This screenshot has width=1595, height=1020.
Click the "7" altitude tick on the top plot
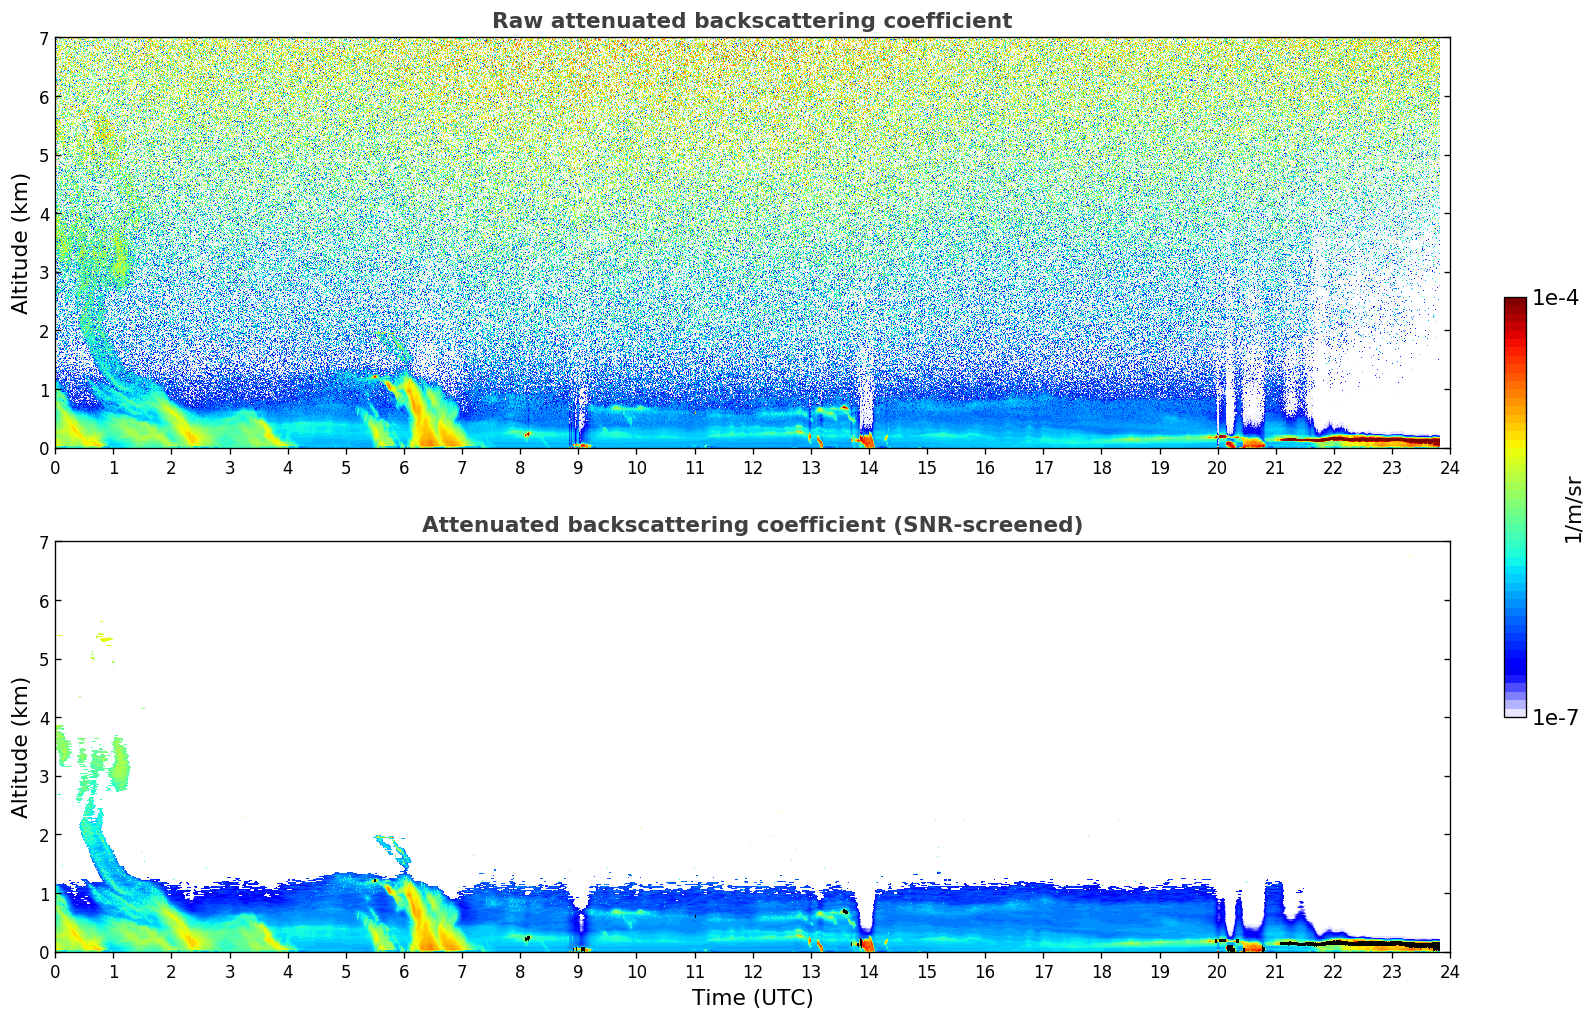click(44, 38)
